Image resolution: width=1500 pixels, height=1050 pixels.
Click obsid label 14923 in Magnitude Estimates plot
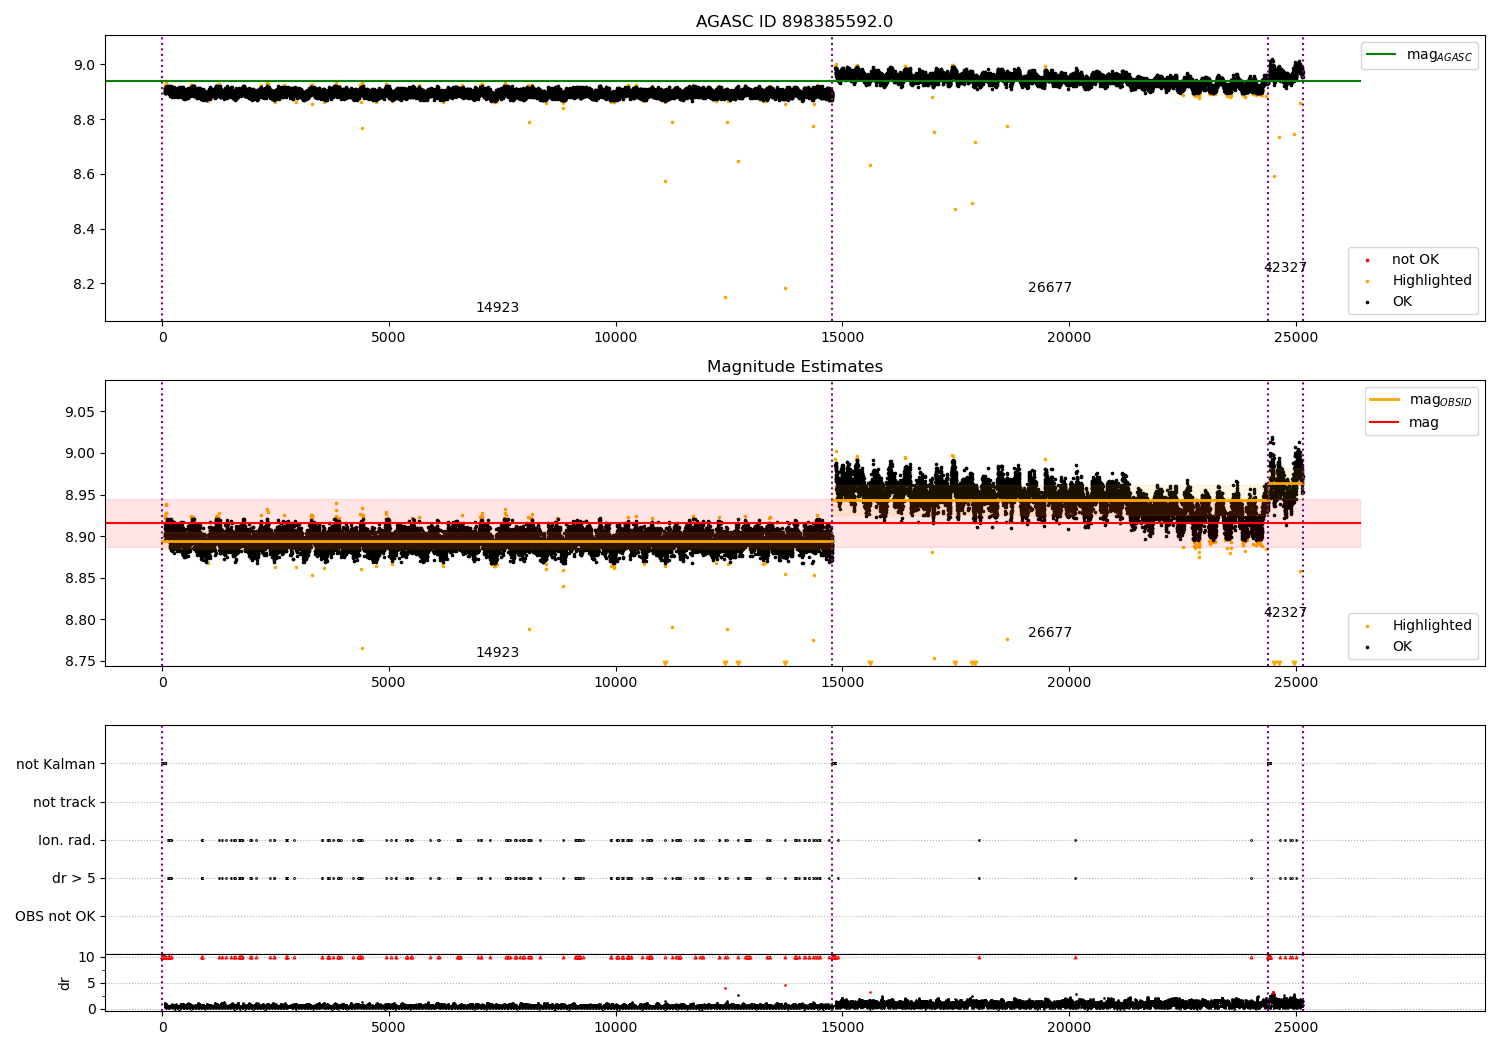[497, 653]
